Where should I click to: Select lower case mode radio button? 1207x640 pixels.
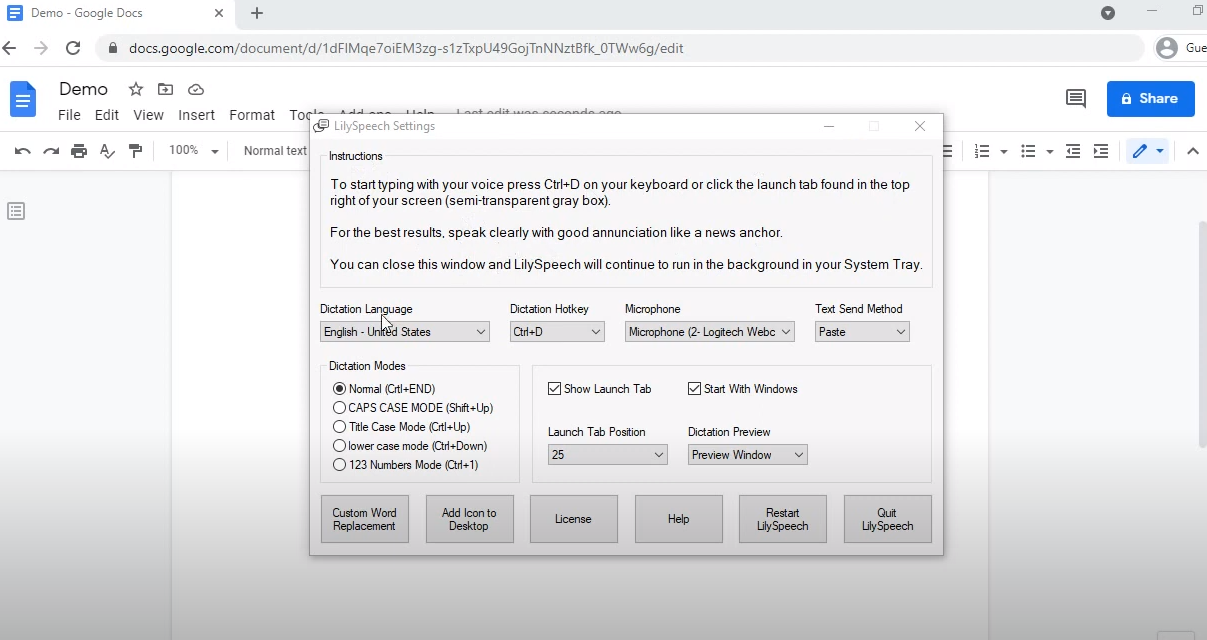coord(340,446)
